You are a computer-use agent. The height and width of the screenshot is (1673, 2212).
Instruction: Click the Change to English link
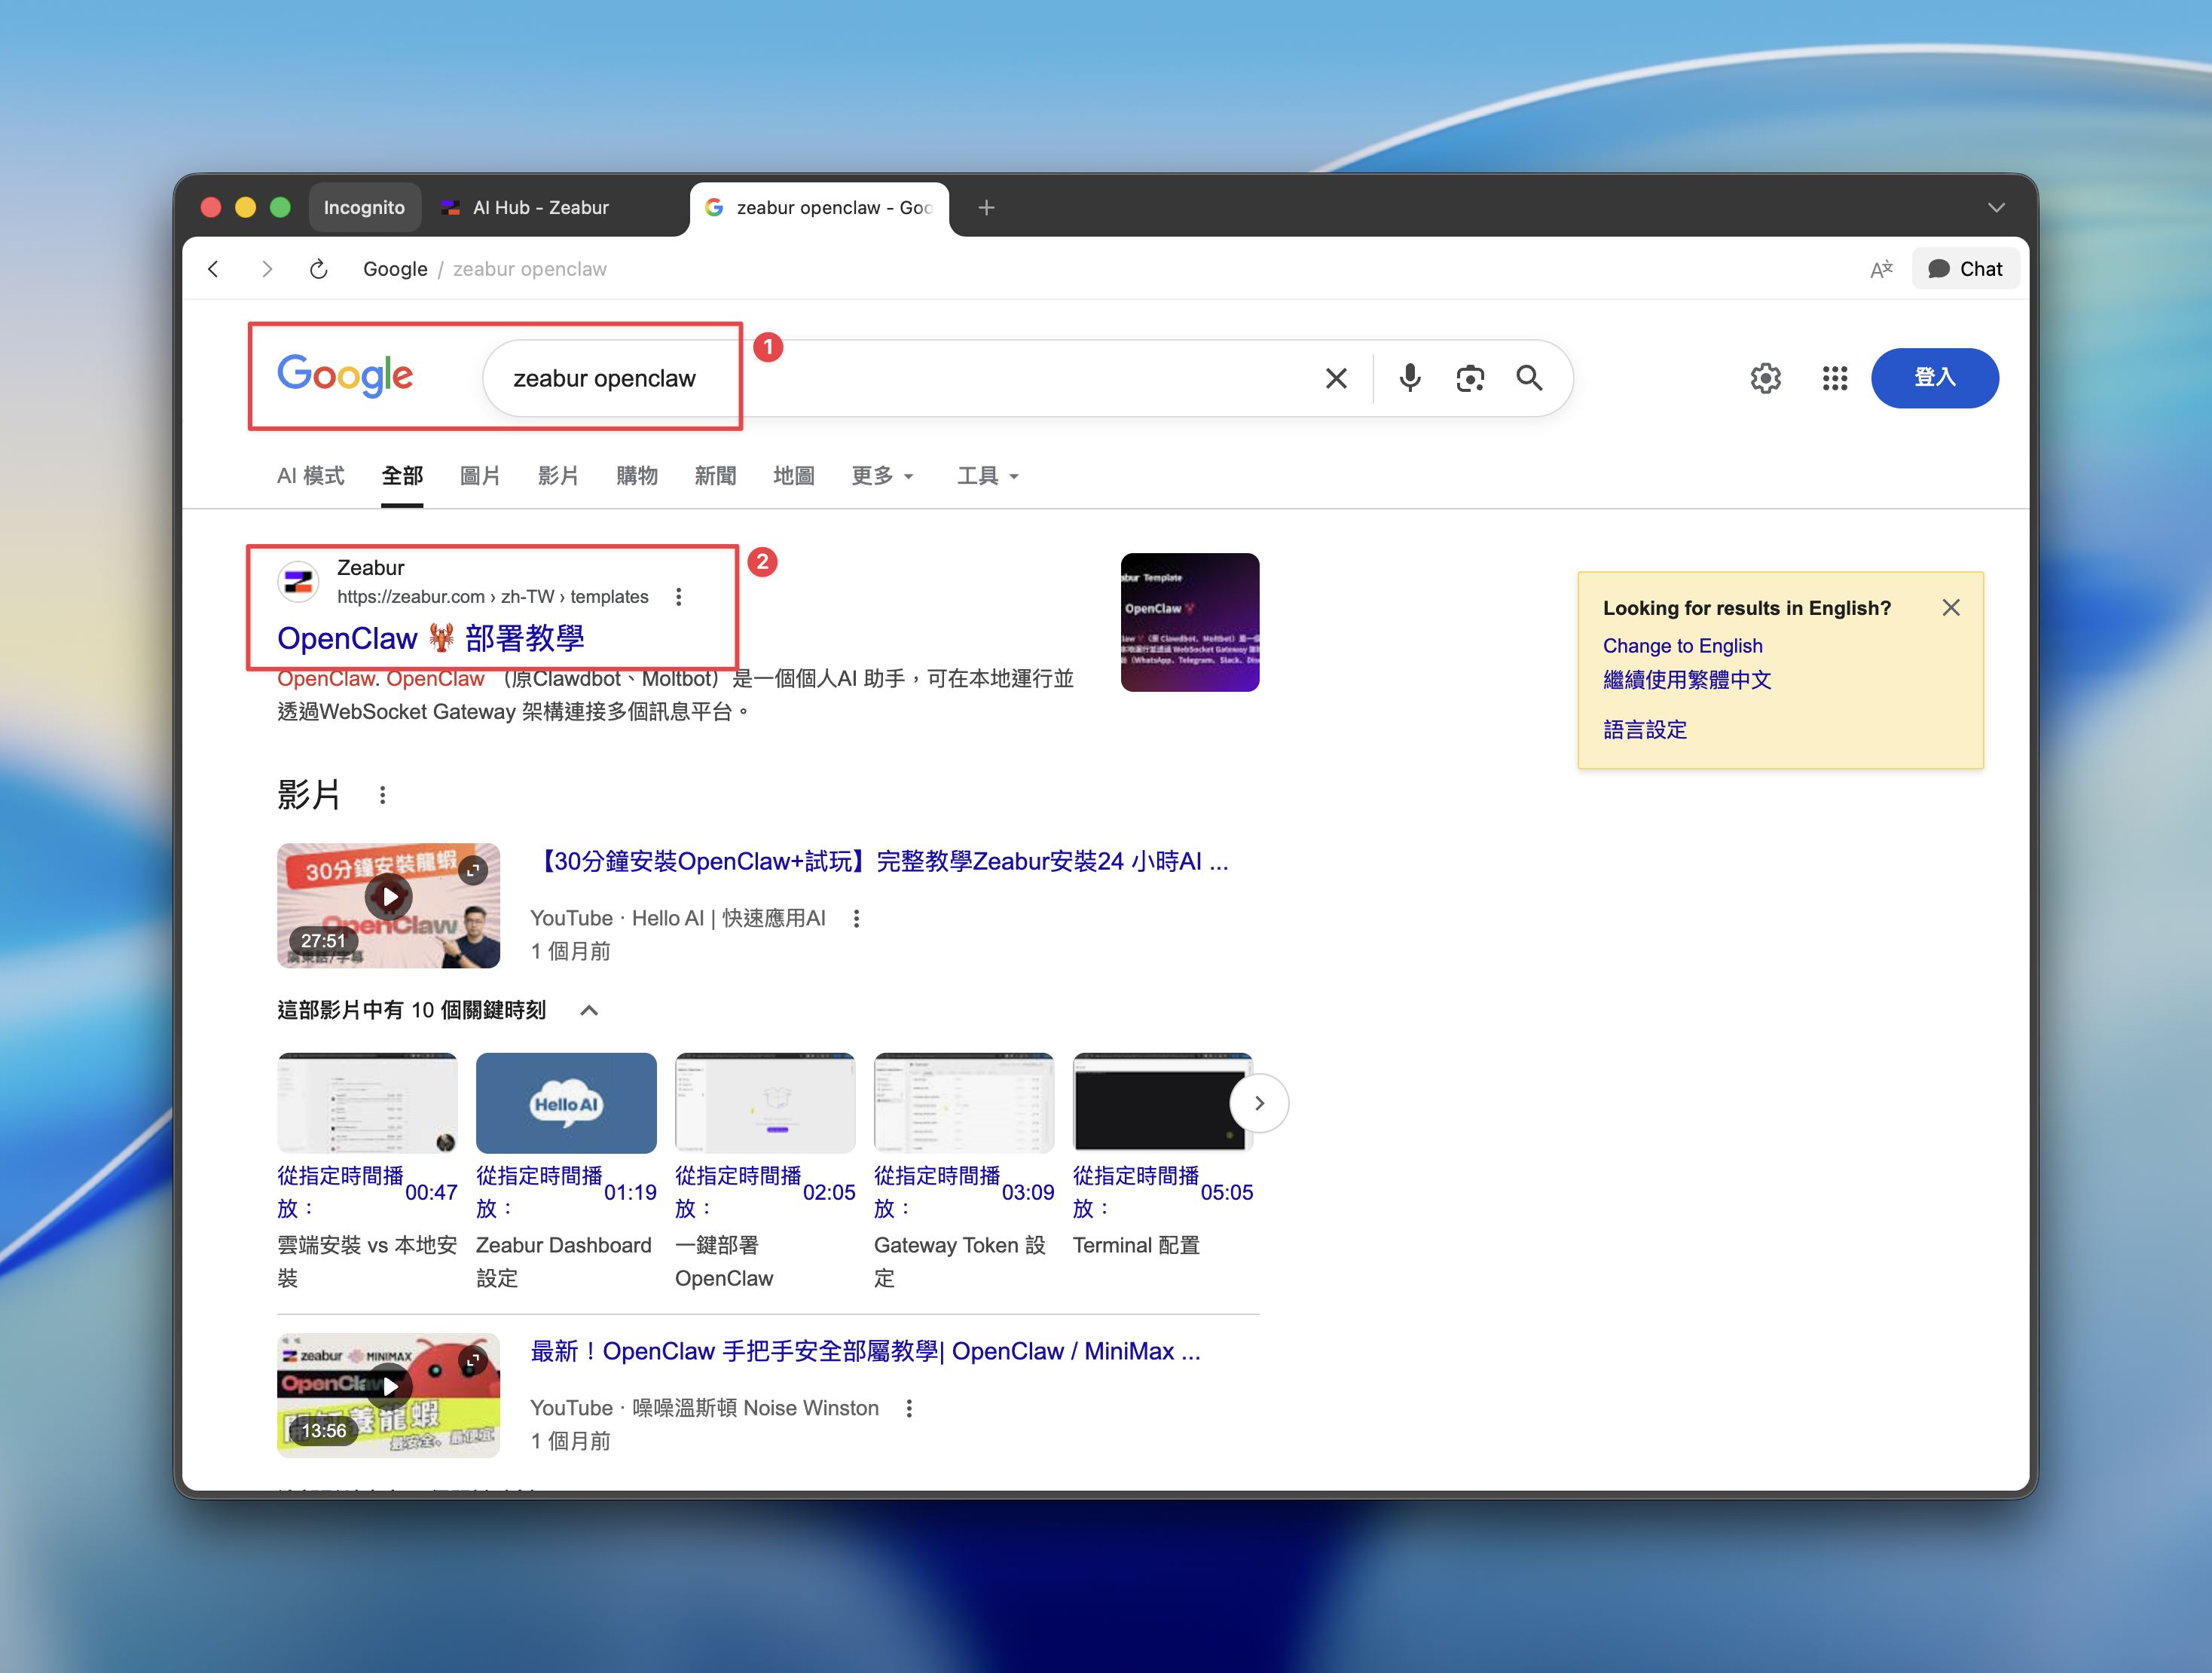1682,646
